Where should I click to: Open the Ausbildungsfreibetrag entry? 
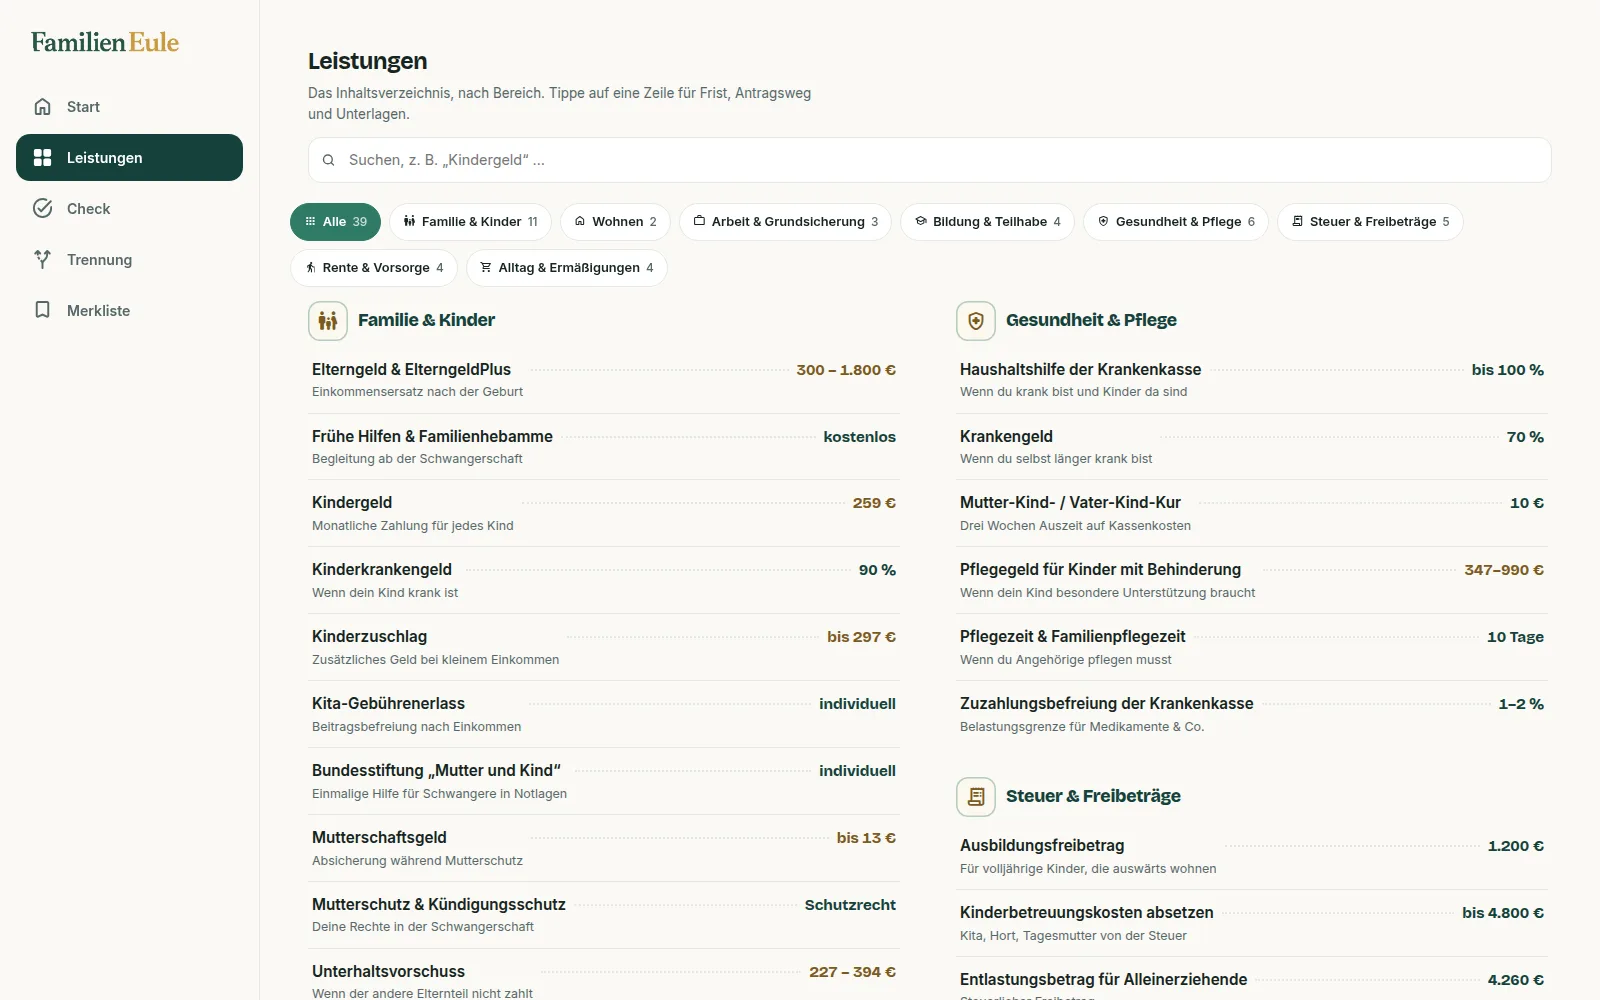(1252, 856)
